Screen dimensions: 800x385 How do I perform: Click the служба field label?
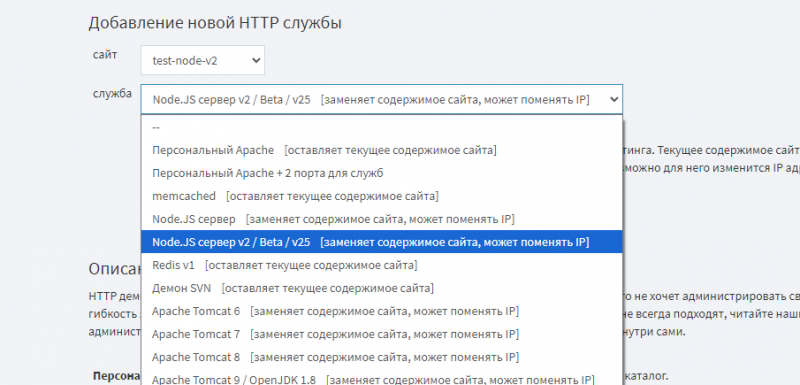112,93
